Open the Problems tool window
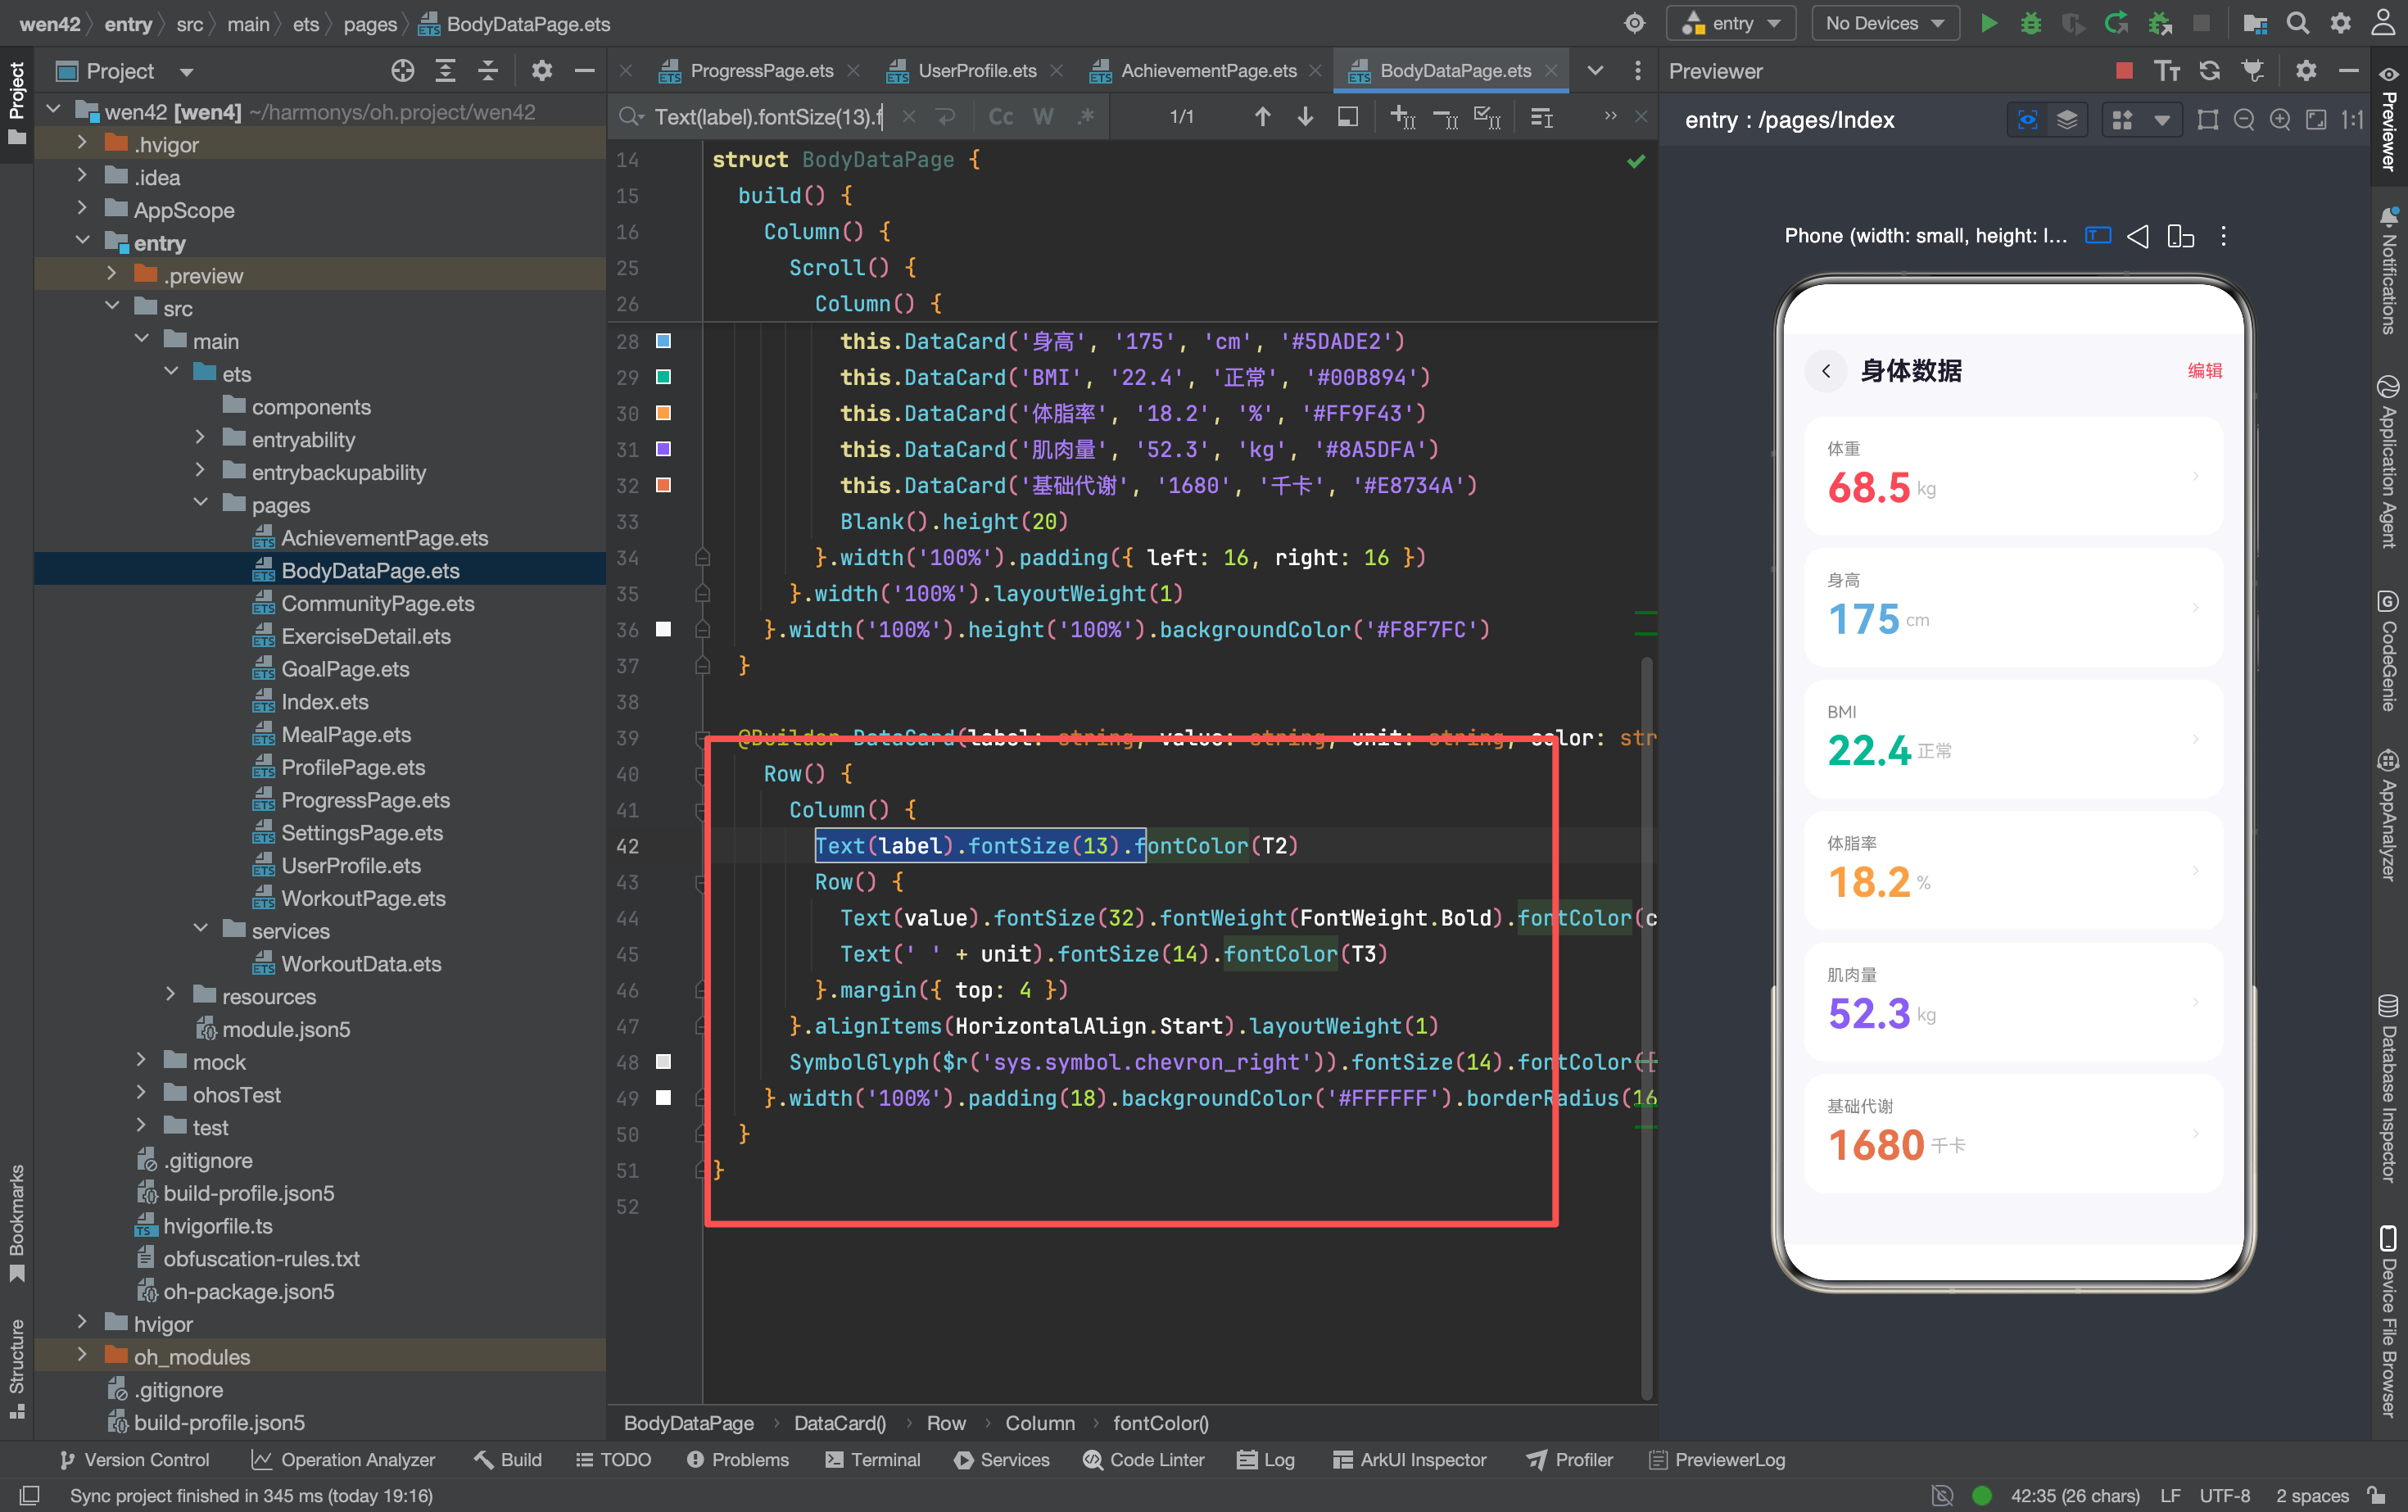 [738, 1460]
